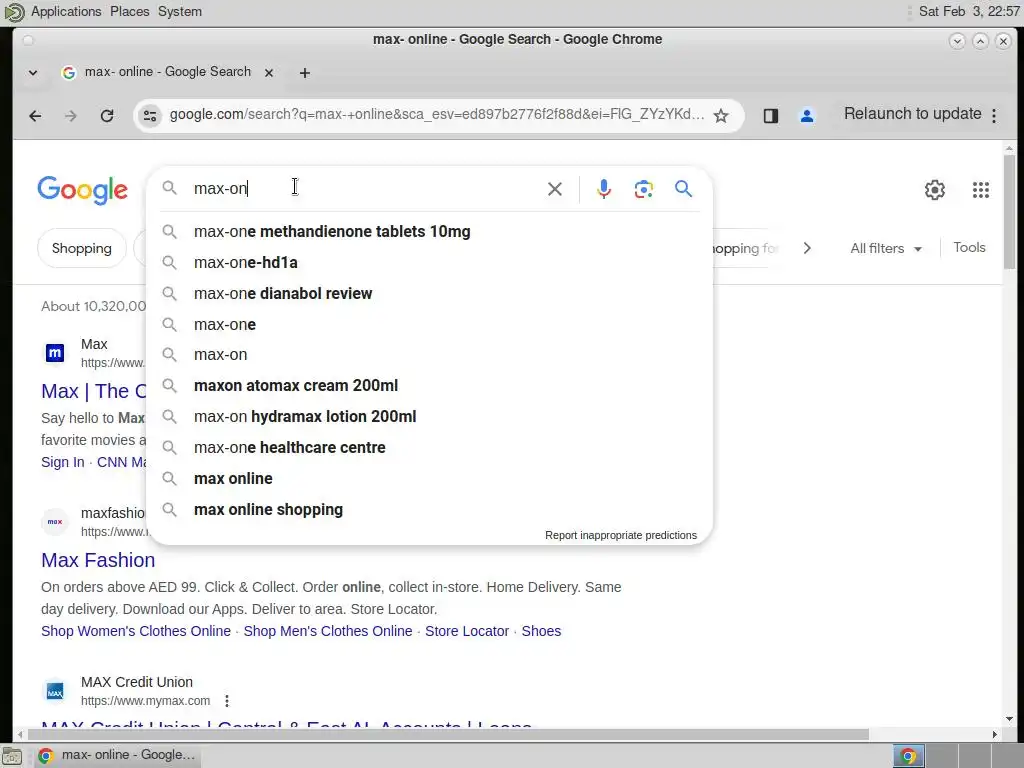Choose the plain max-on suggestion

(x=430, y=355)
